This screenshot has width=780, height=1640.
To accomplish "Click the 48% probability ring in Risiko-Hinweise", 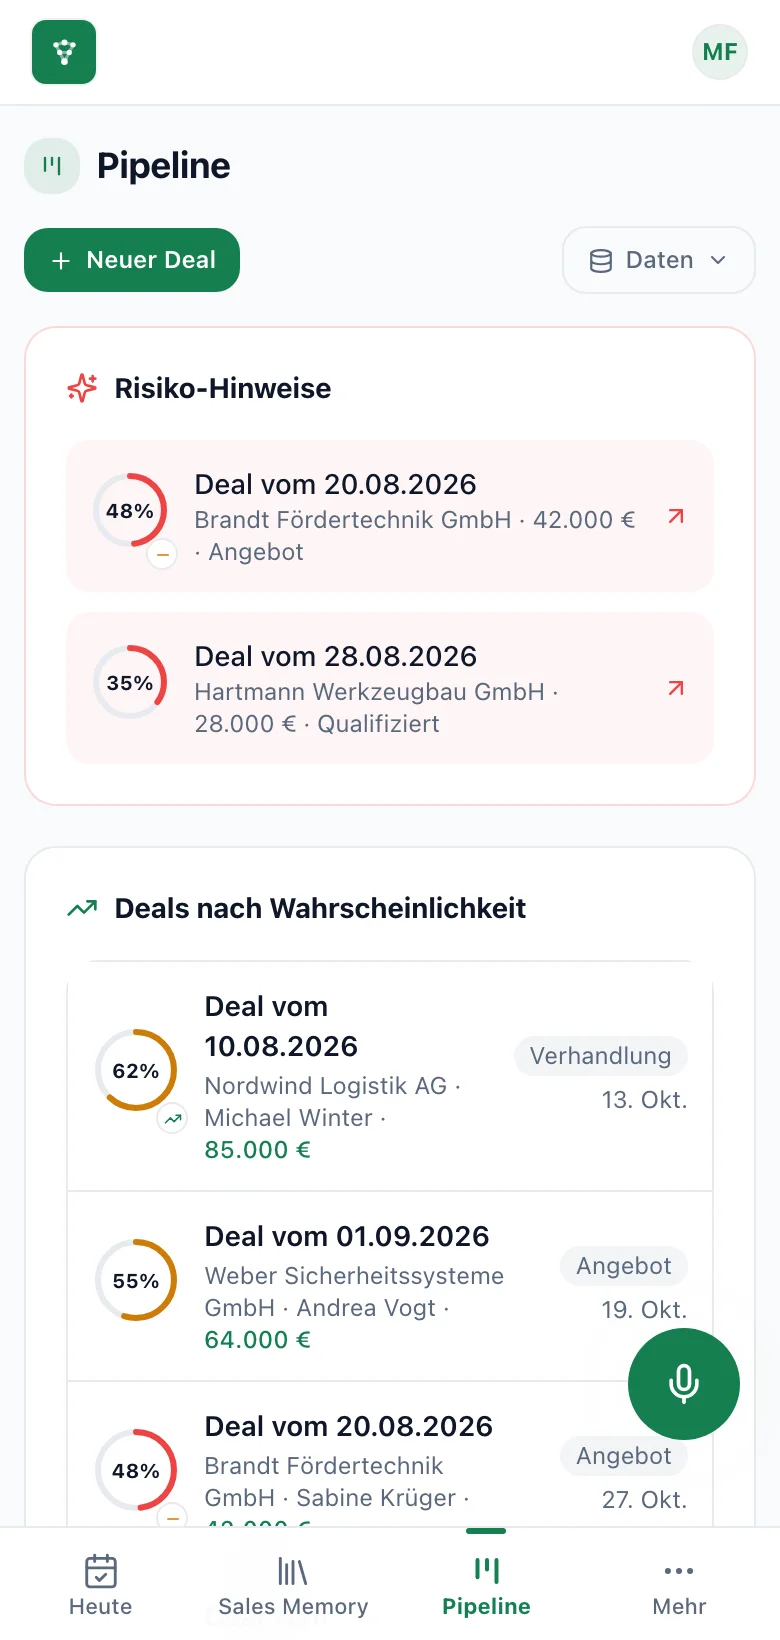I will pos(130,510).
